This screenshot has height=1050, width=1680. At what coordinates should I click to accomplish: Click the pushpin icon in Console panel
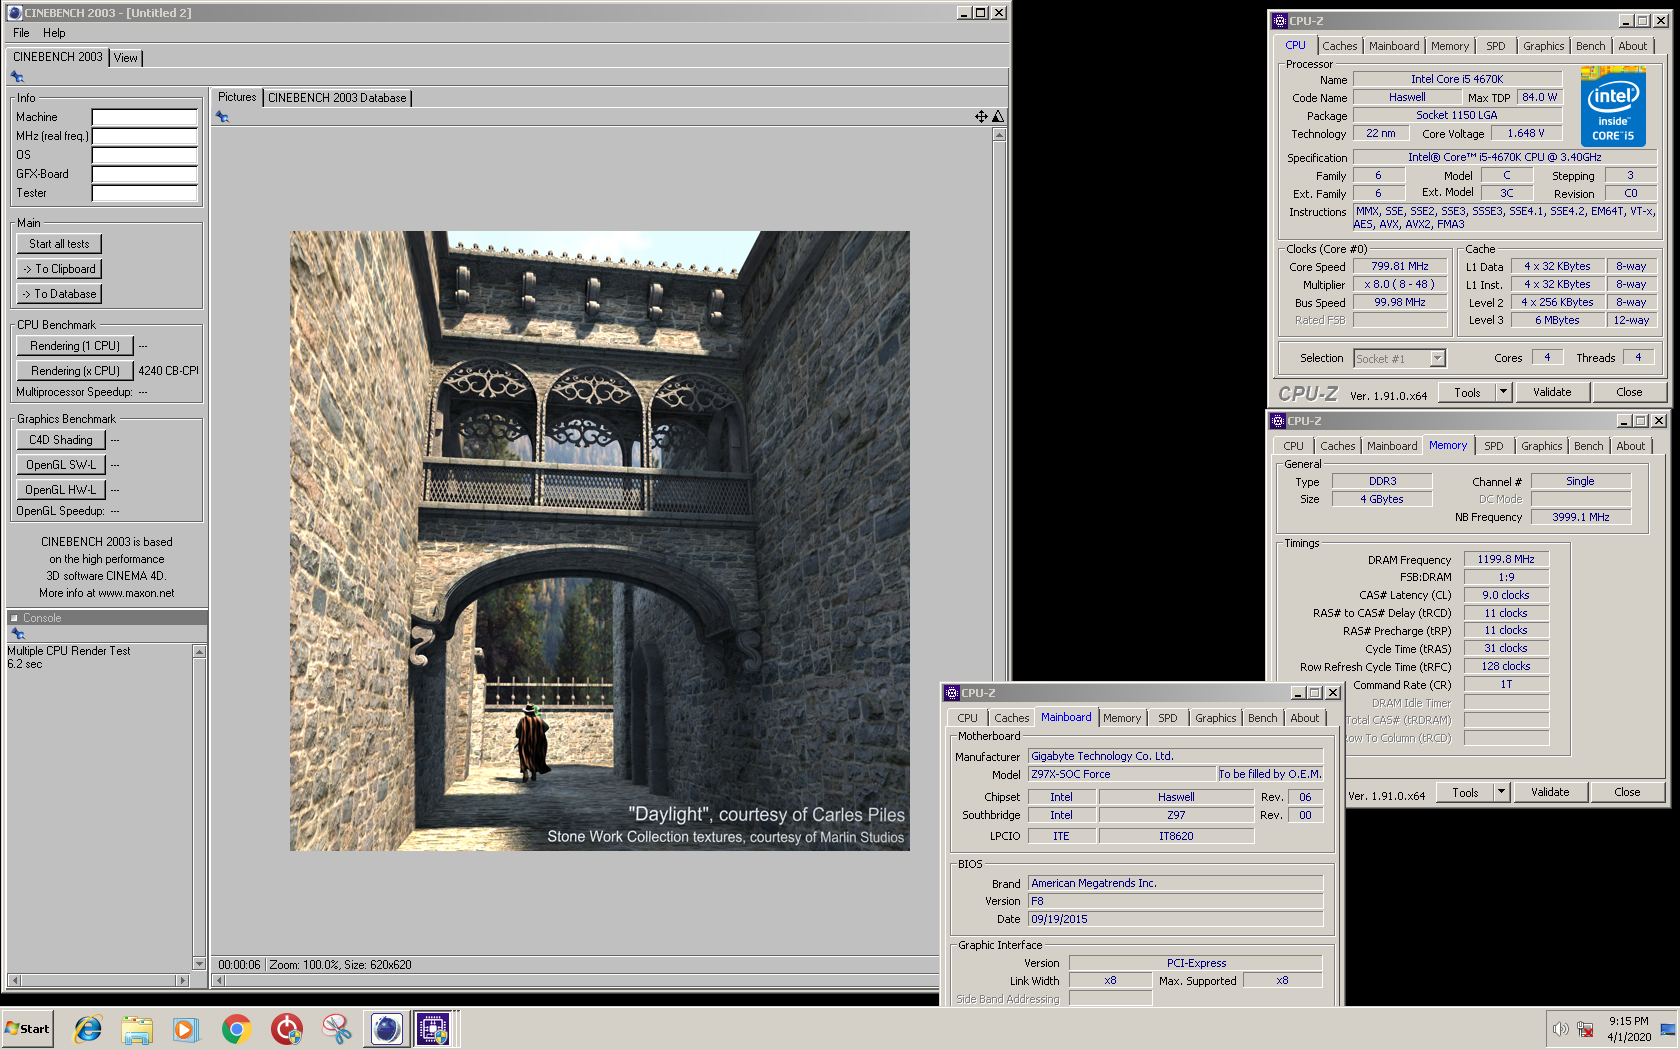click(17, 634)
